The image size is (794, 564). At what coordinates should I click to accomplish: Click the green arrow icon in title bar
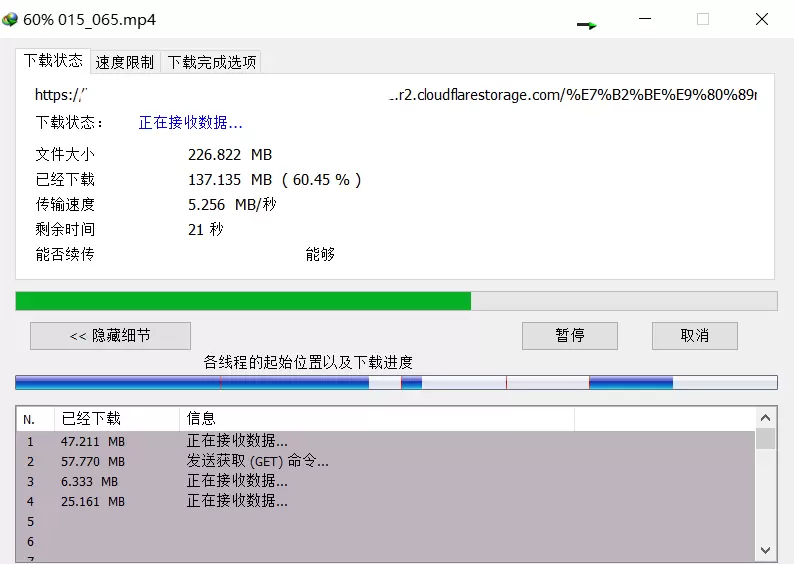[587, 25]
